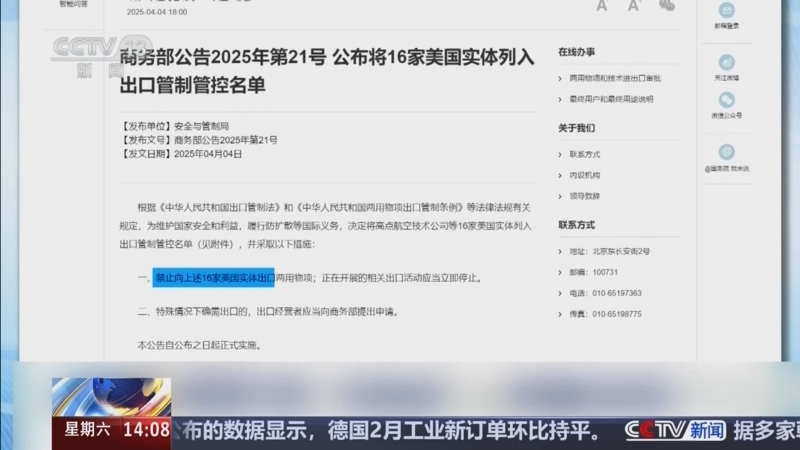
Task: Click the WeChat share icon near the font buttons
Action: tap(667, 5)
